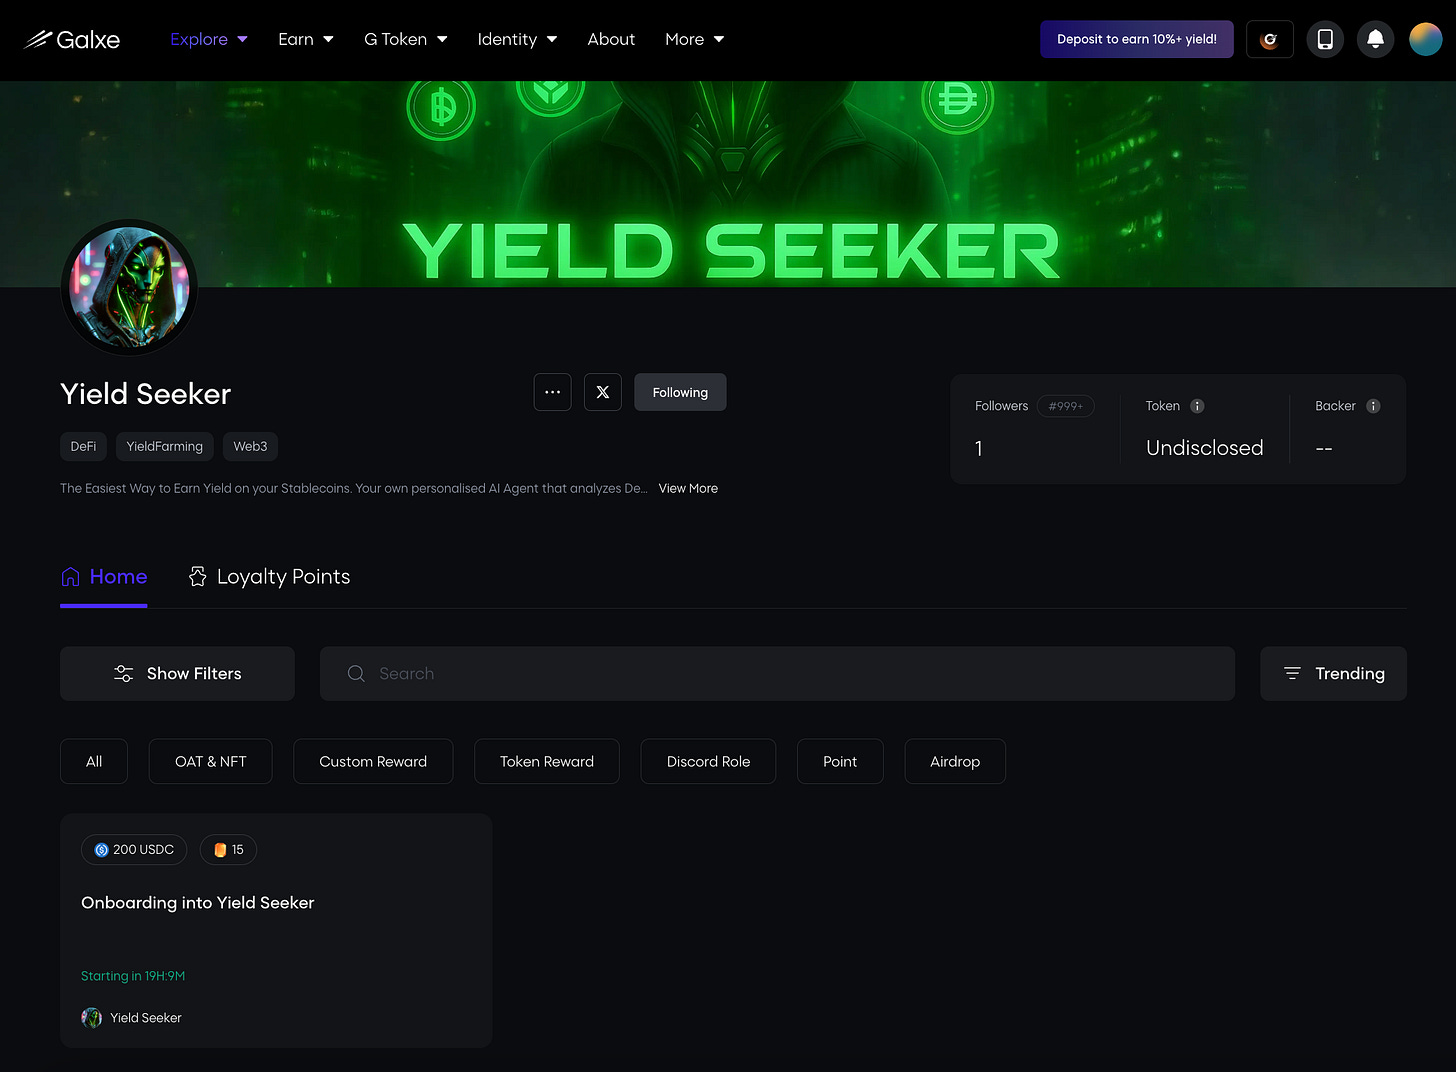Click View More description link
This screenshot has height=1072, width=1456.
click(688, 488)
